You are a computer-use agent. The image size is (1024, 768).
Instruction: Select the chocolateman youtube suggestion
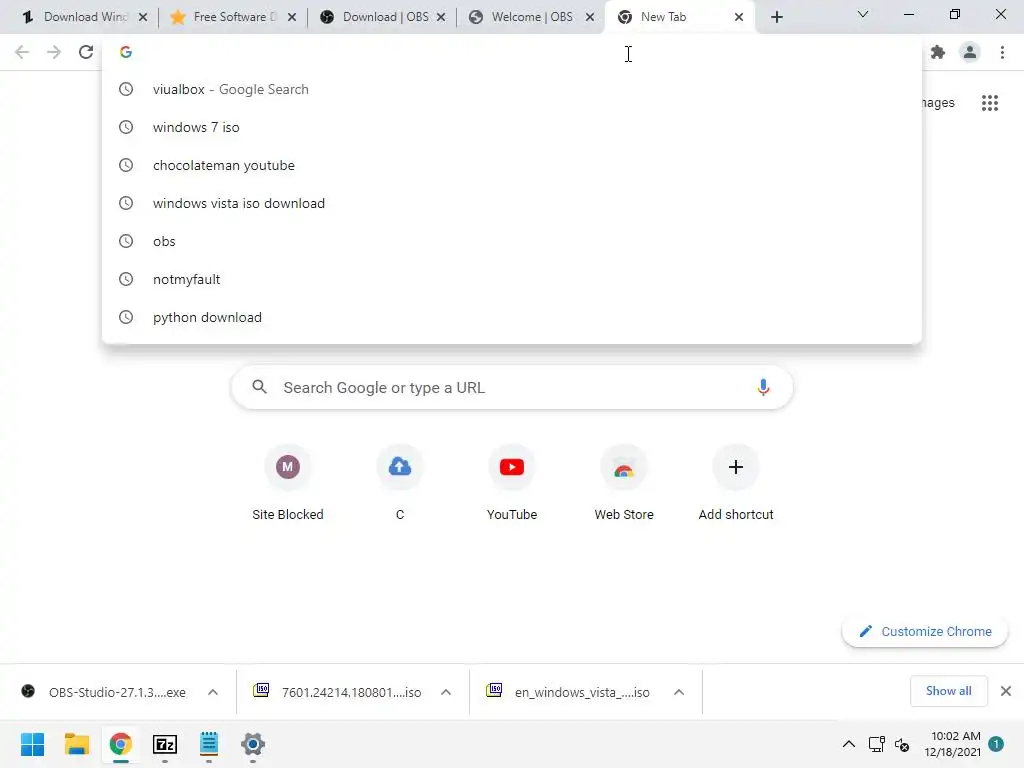(x=512, y=165)
